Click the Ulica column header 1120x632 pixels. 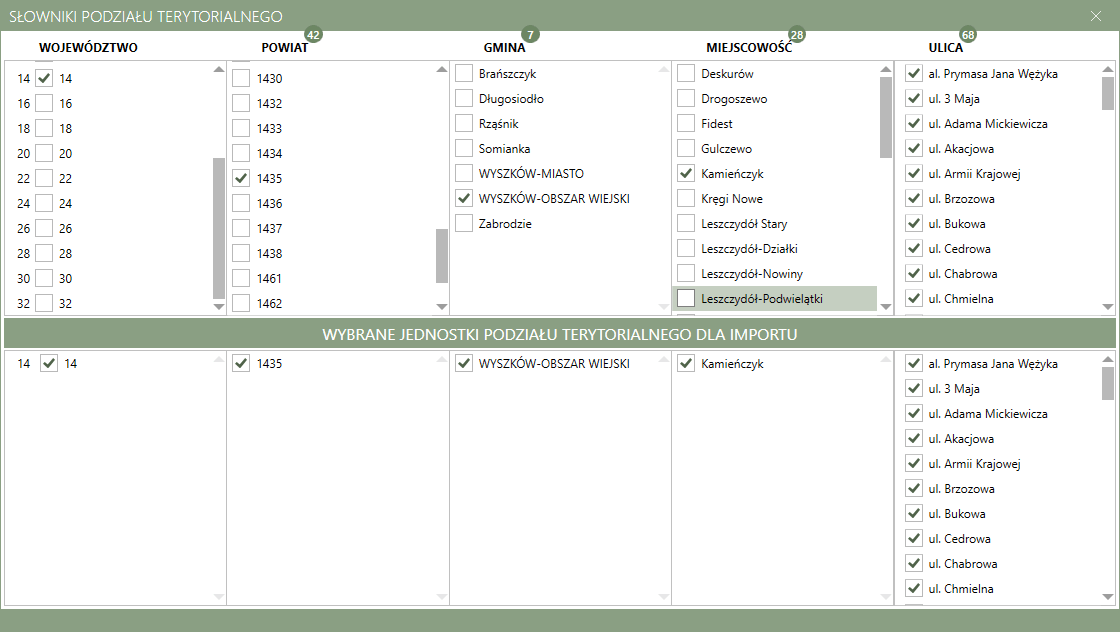(x=945, y=48)
